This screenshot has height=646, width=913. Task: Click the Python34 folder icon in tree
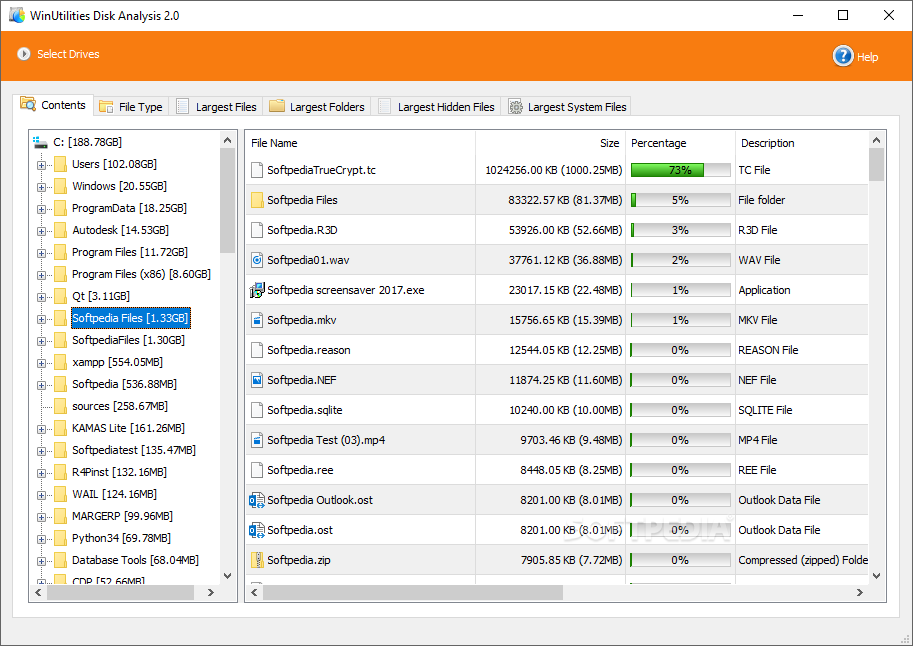[60, 538]
